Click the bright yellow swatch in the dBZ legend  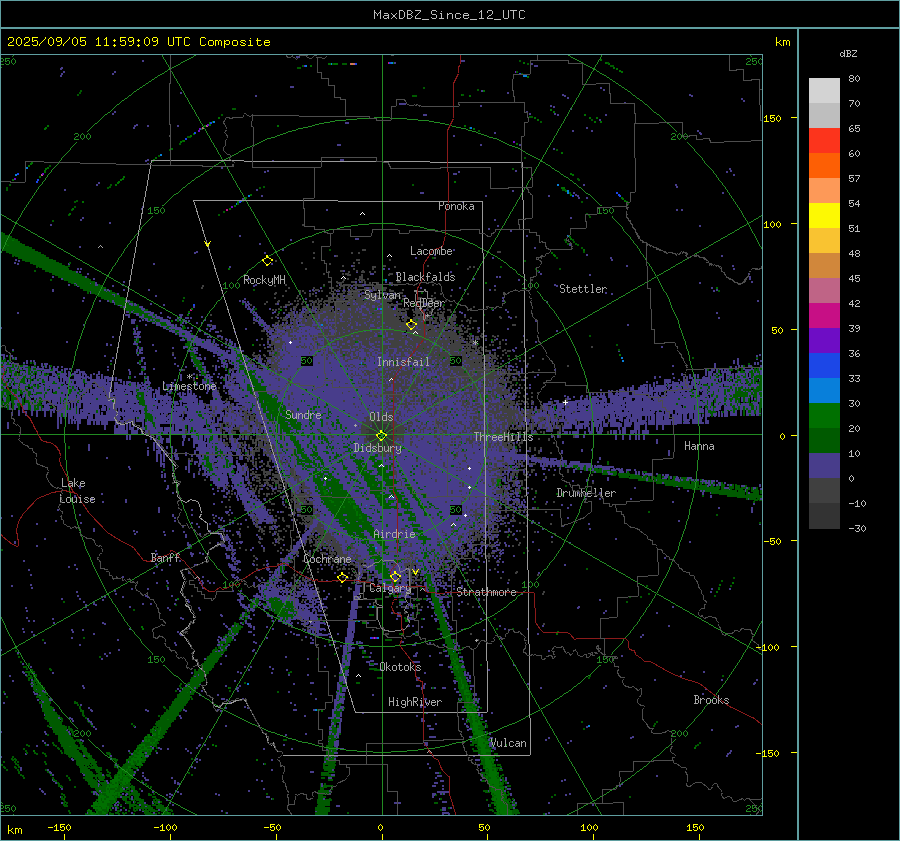[824, 215]
